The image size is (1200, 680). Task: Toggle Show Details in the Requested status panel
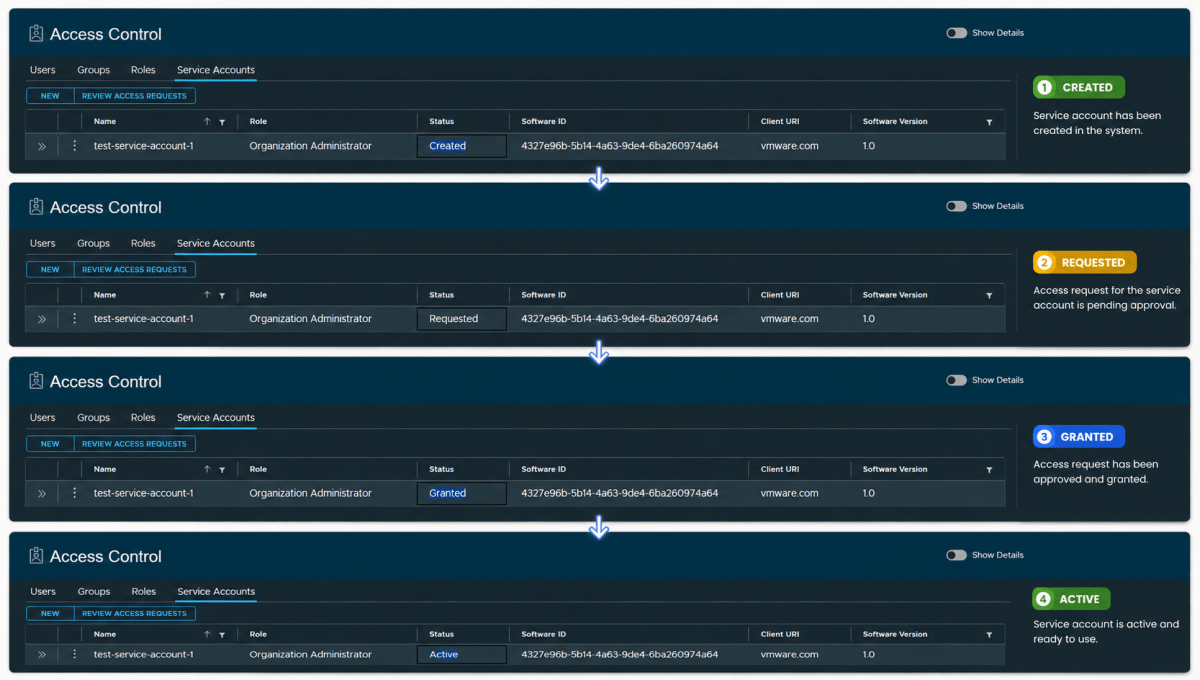(957, 206)
